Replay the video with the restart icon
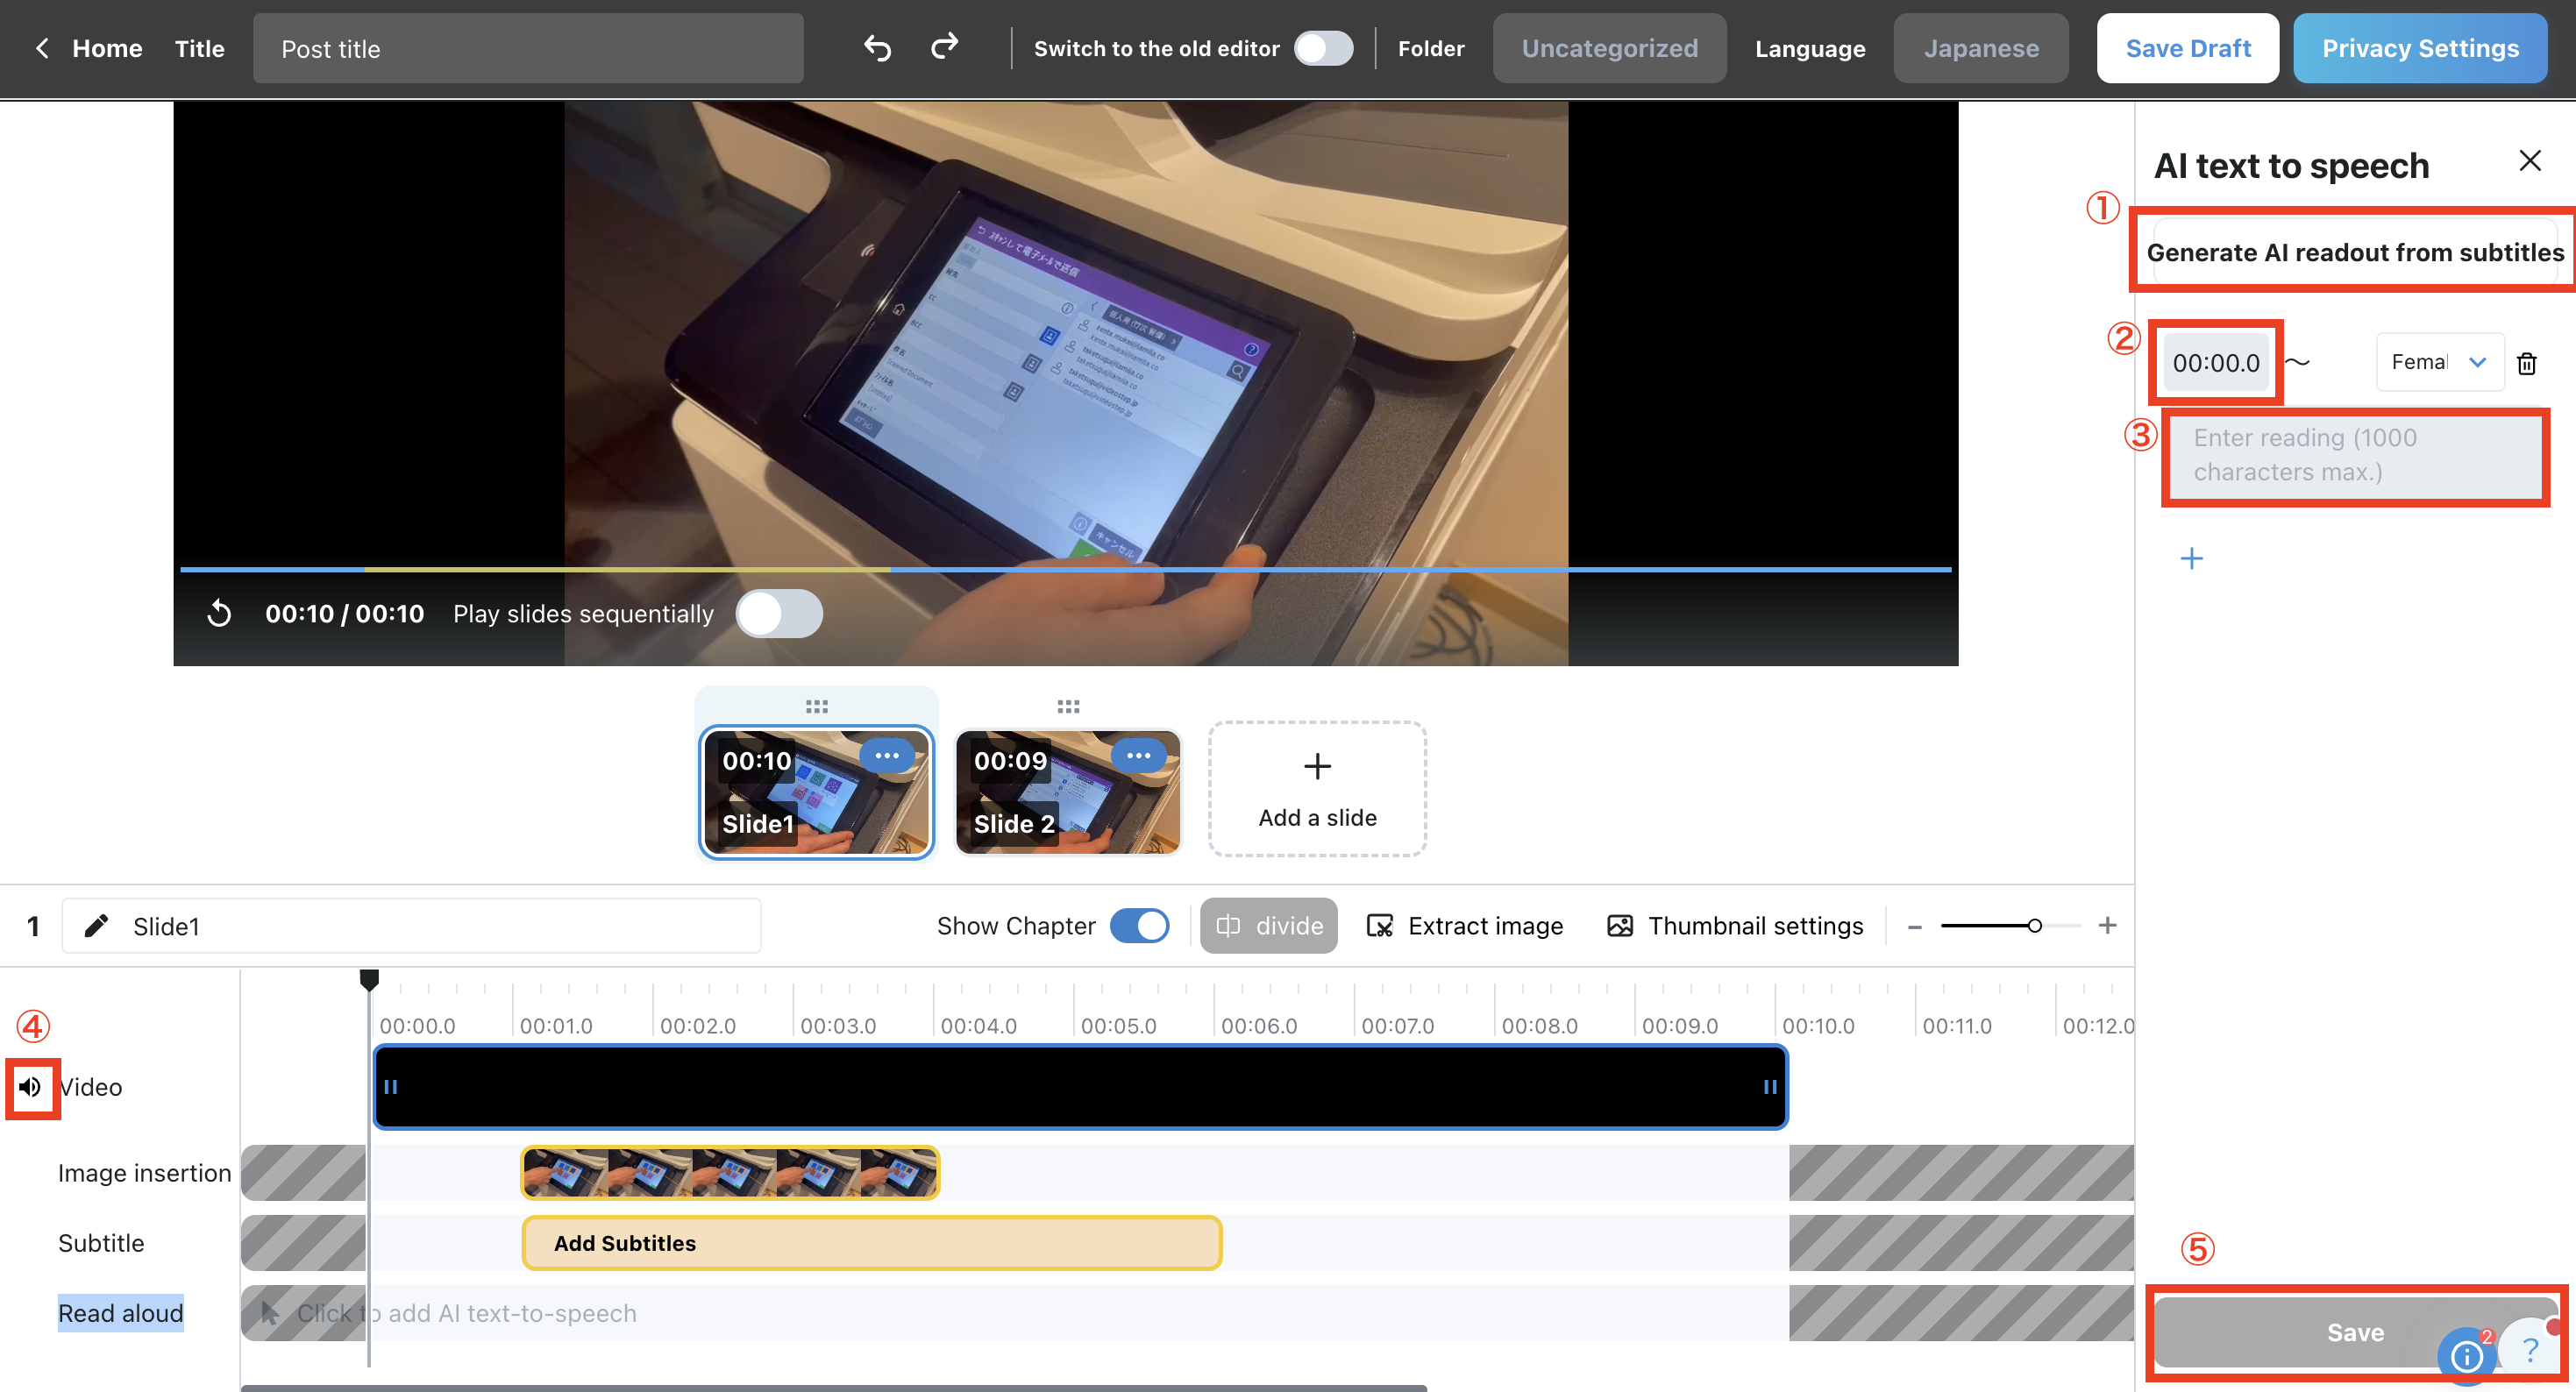This screenshot has width=2576, height=1392. tap(219, 613)
